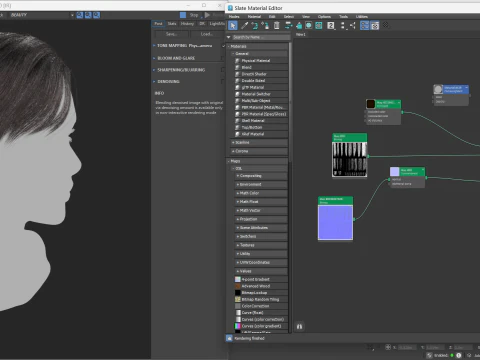Click 4-point Gradient map entry
Viewport: 480px width, 360px height.
(261, 279)
